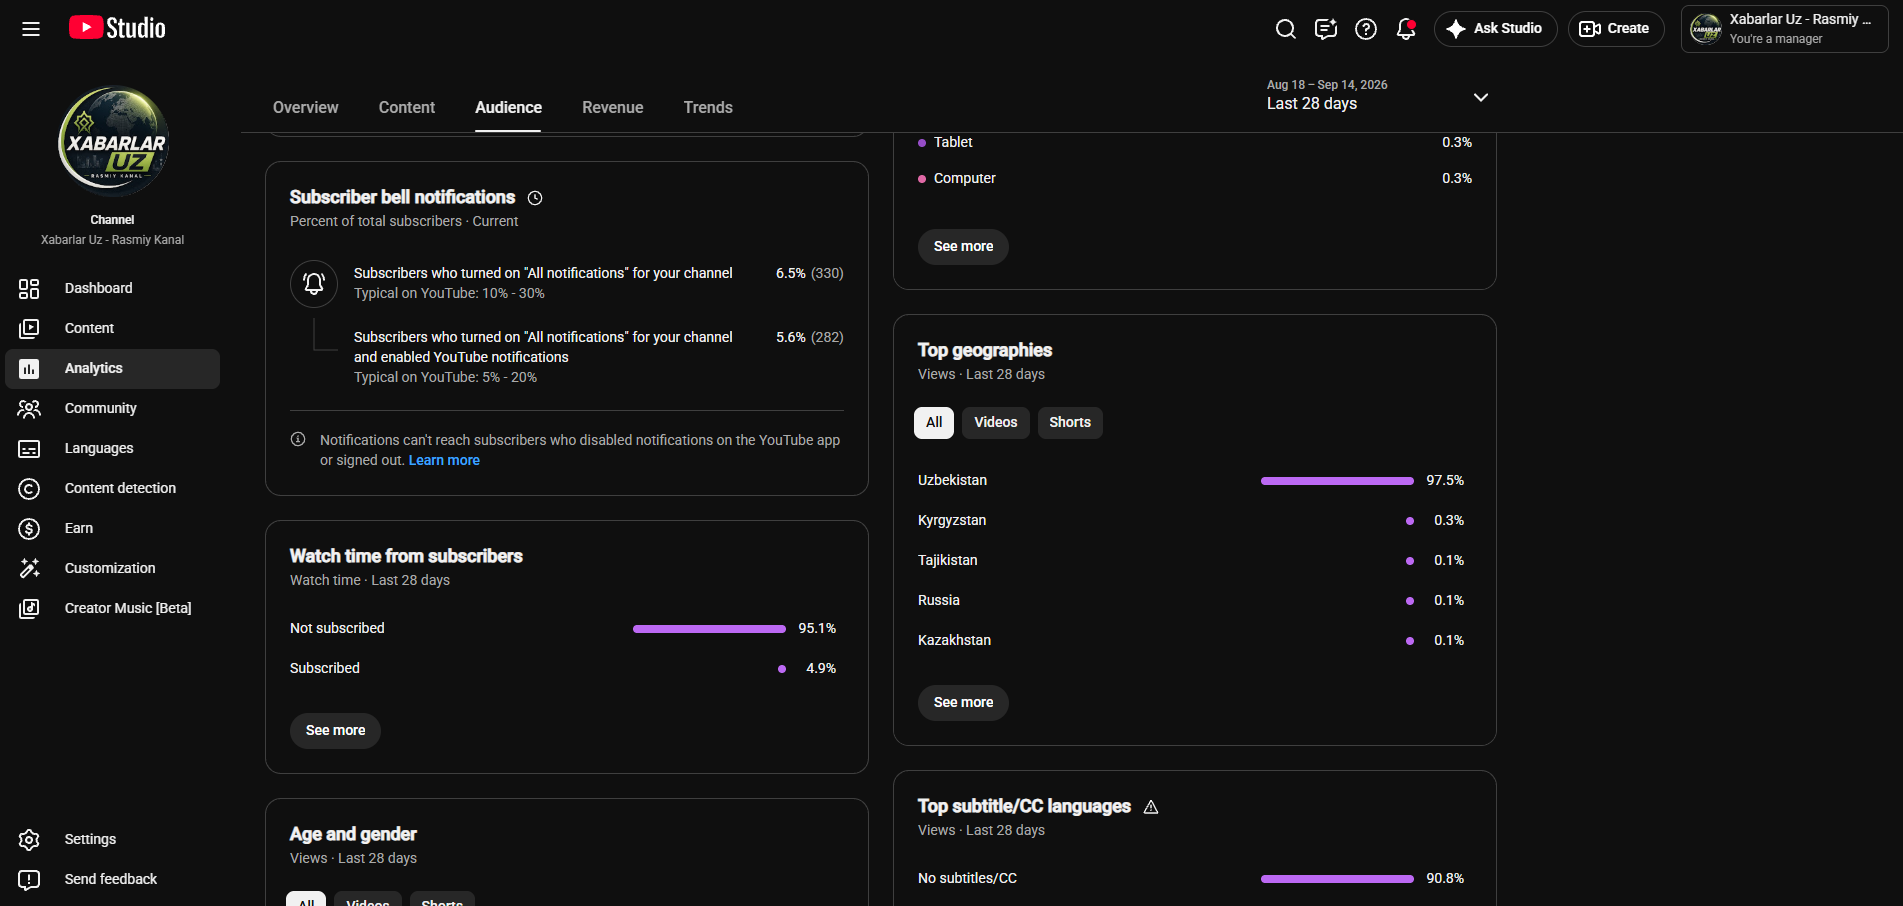Click the Customization magic wand icon
This screenshot has height=906, width=1903.
(x=29, y=569)
